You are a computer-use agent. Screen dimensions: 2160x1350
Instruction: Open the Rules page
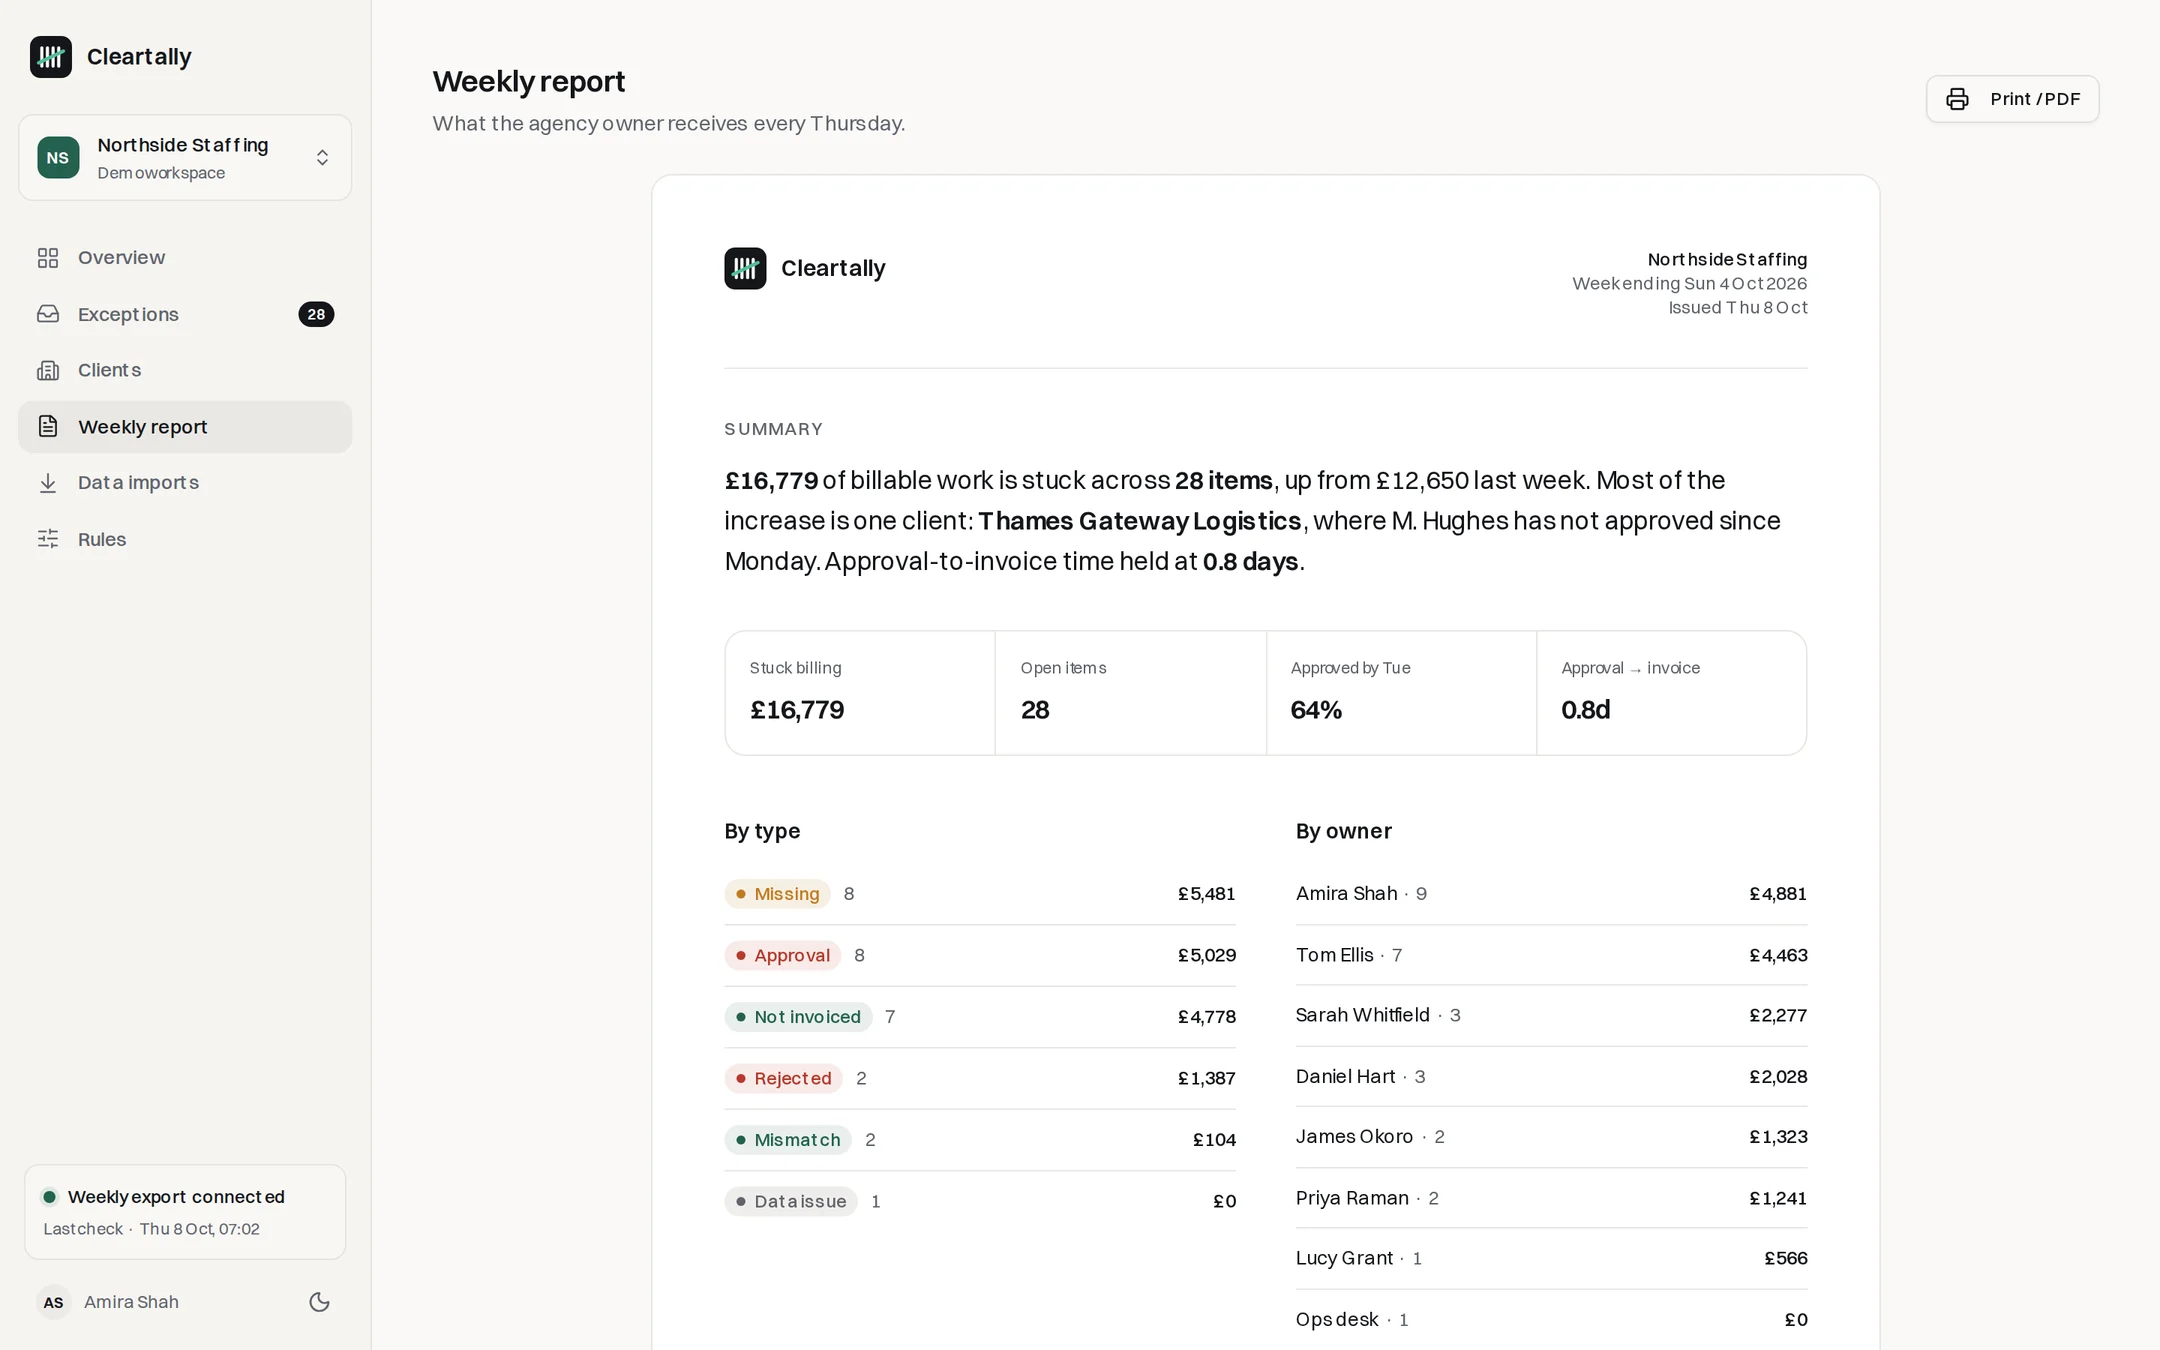[185, 539]
